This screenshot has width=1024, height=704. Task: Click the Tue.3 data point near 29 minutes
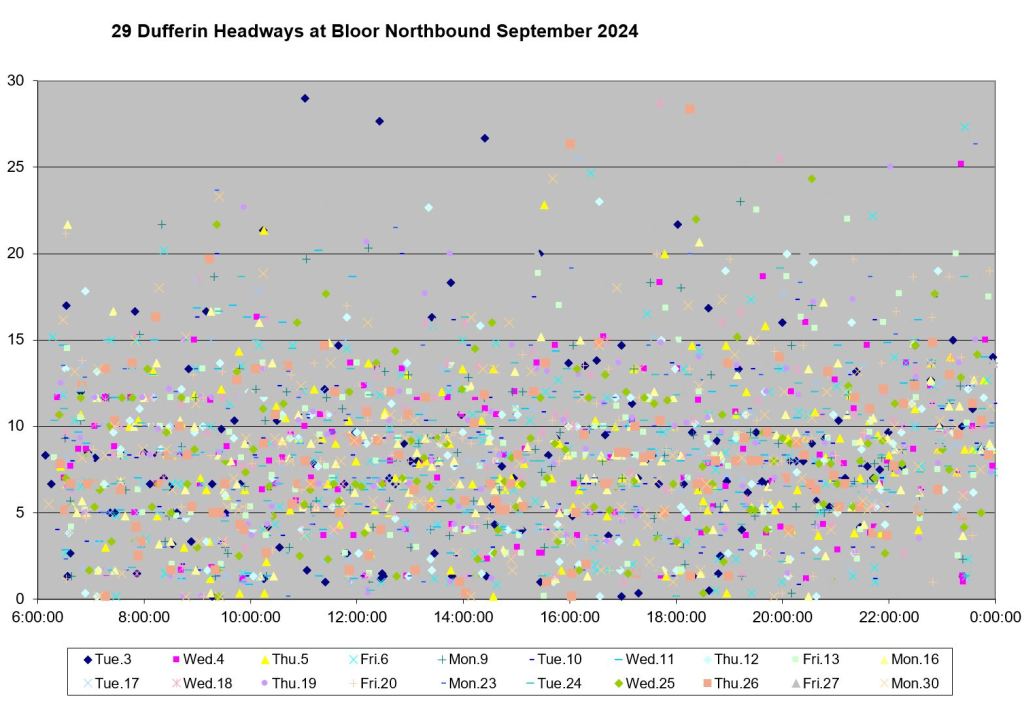tap(305, 98)
